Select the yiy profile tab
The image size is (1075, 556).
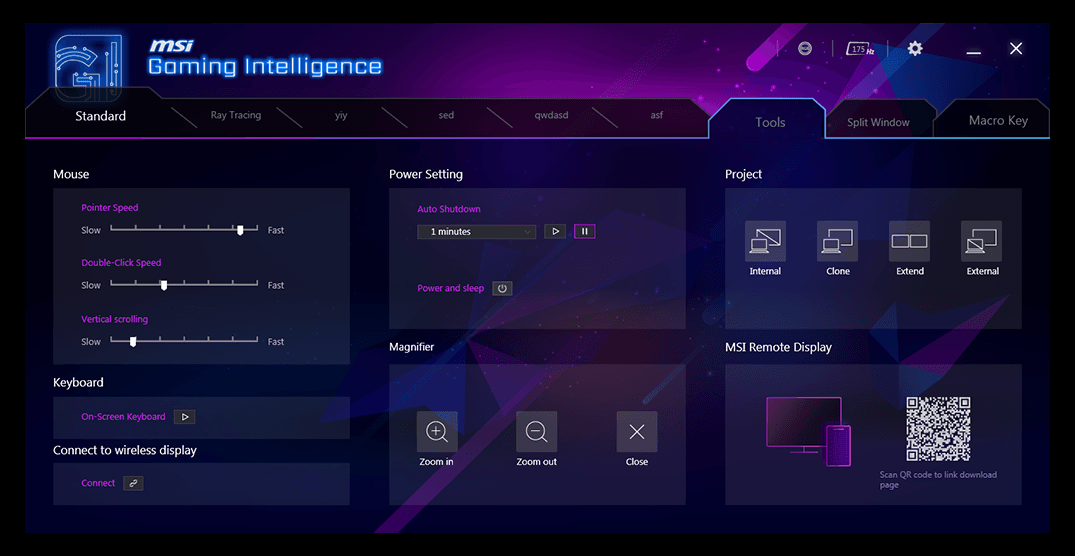(x=341, y=115)
